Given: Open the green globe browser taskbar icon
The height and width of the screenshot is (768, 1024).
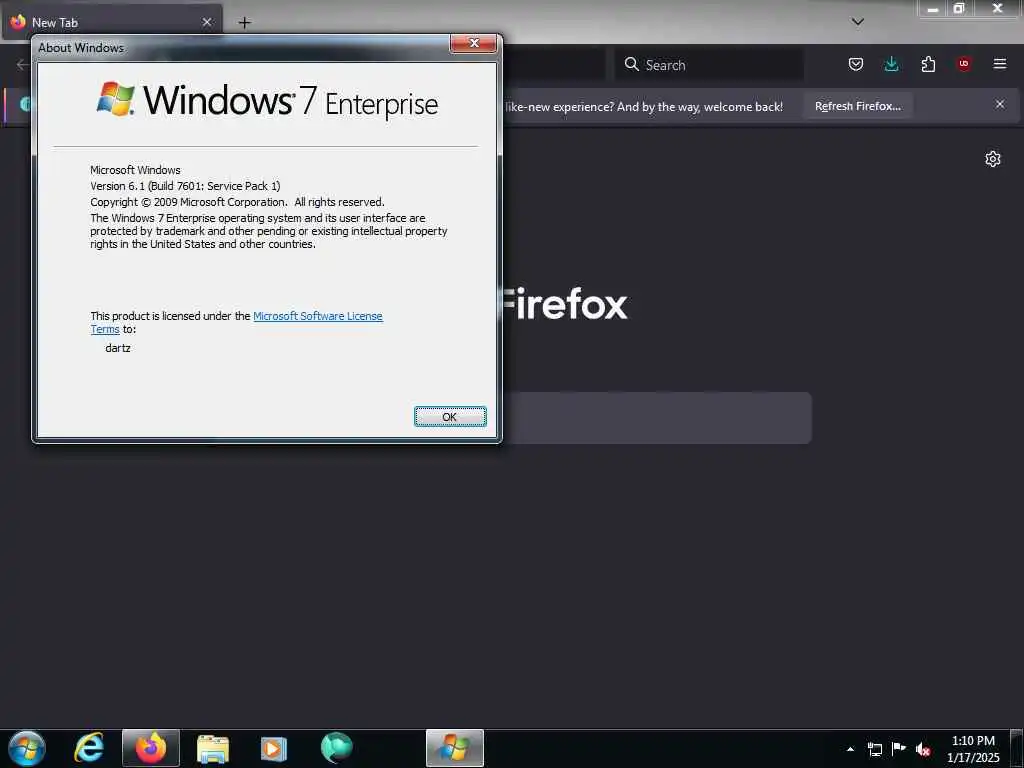Looking at the screenshot, I should (x=336, y=748).
